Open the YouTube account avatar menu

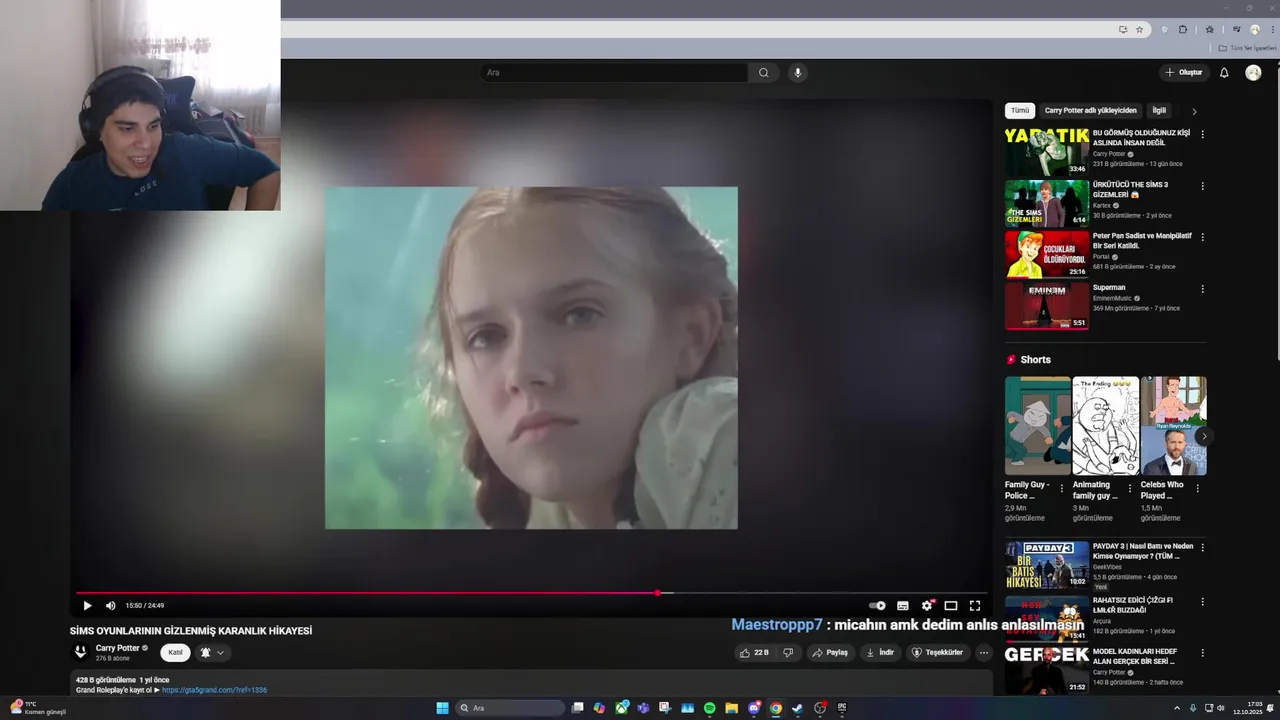pos(1253,72)
